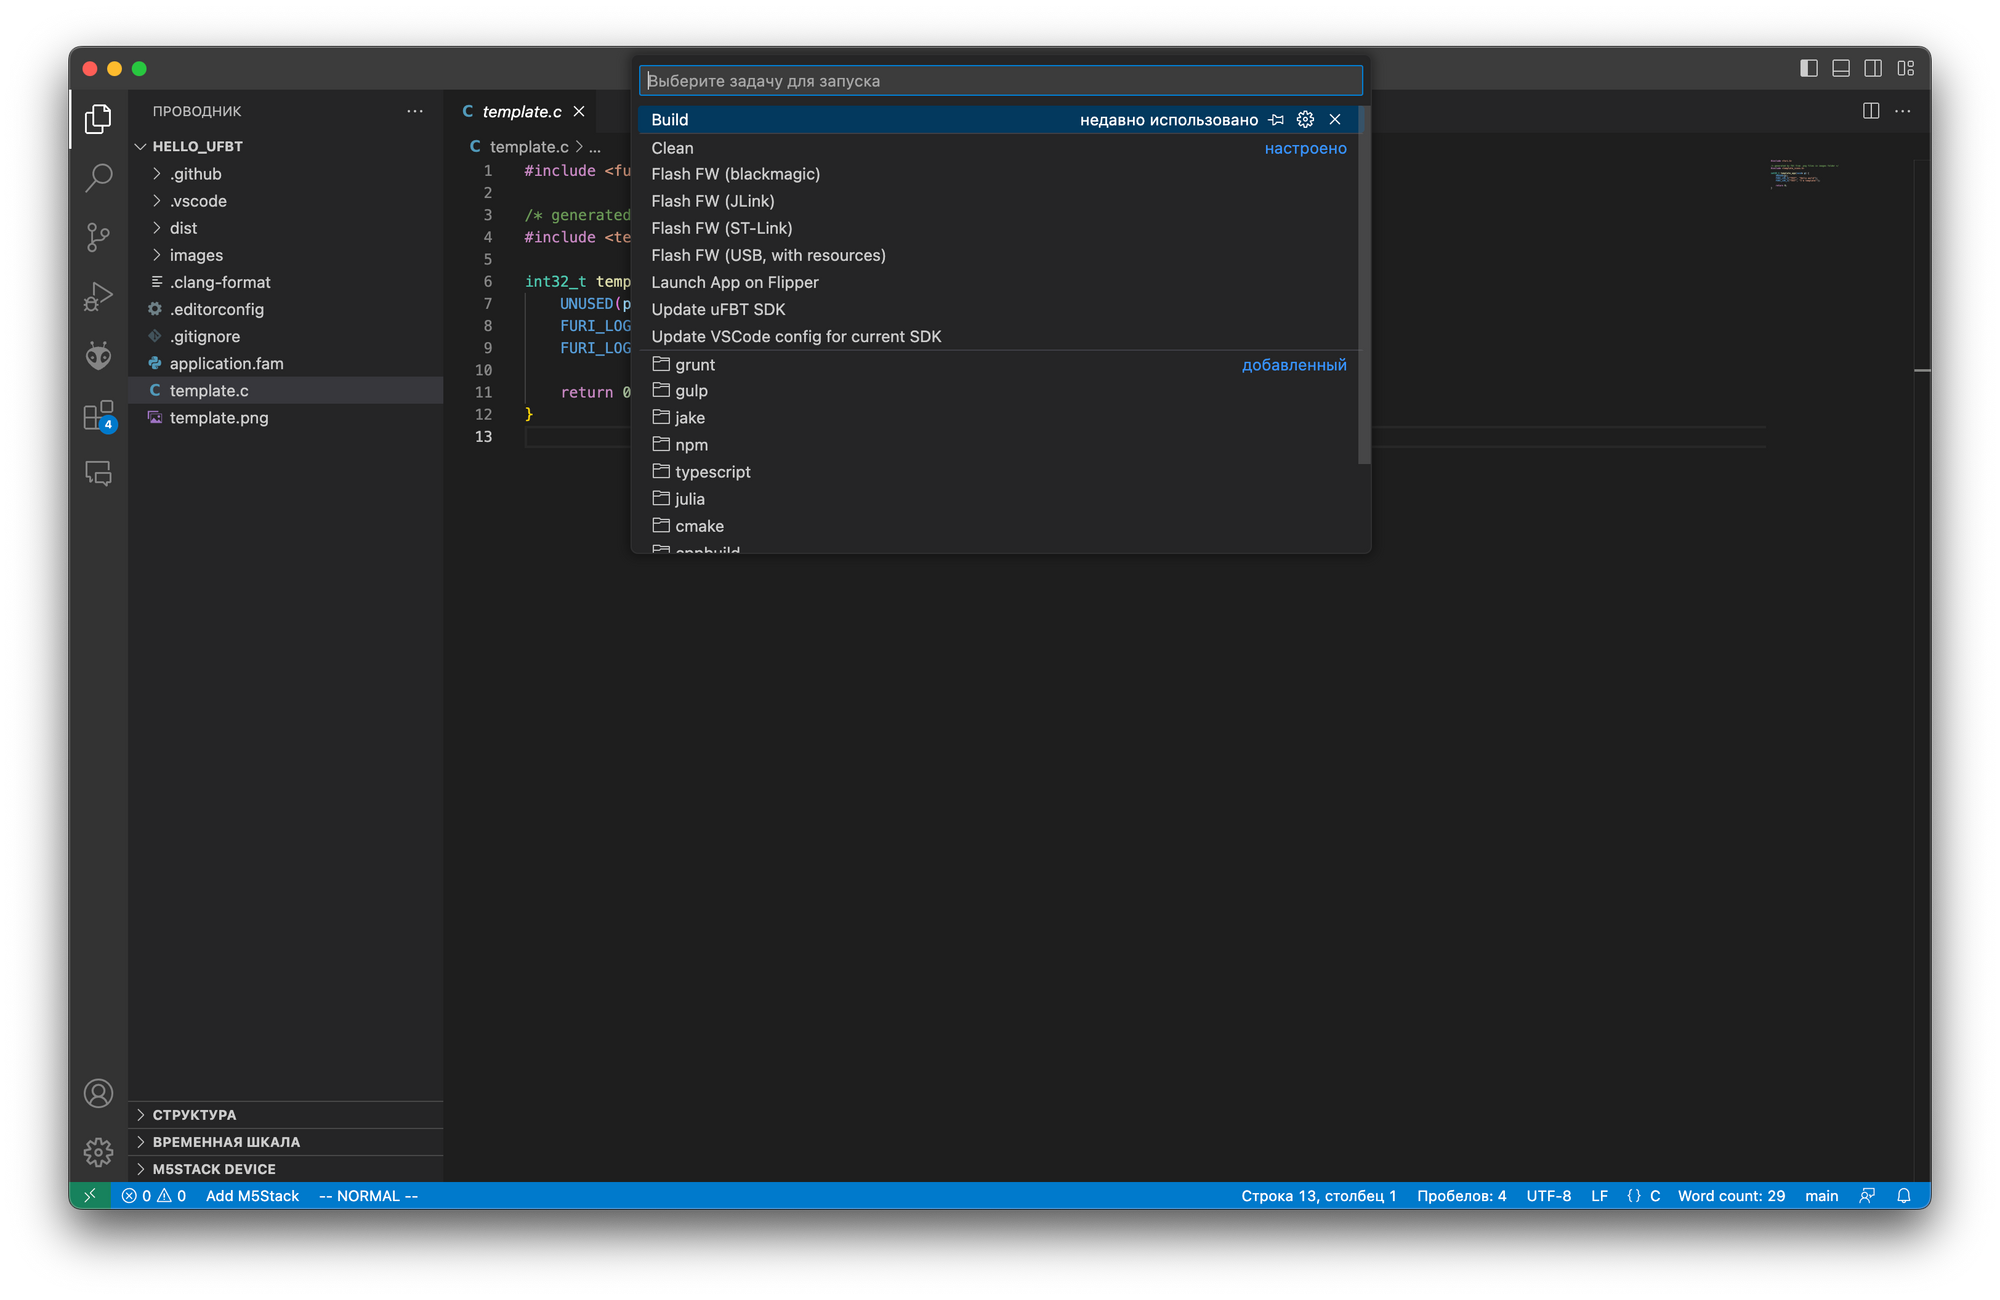2000x1300 pixels.
Task: Toggle bottom panel layout icon
Action: [1841, 68]
